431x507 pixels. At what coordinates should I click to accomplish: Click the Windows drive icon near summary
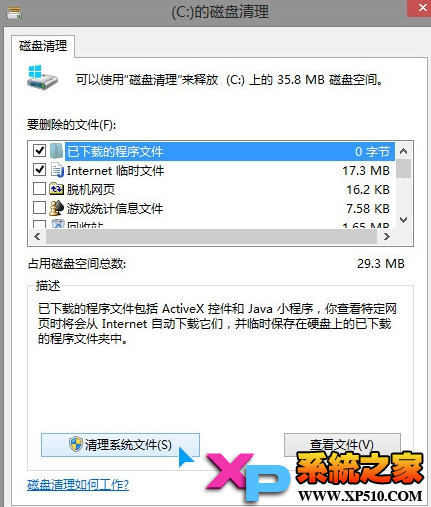point(42,78)
